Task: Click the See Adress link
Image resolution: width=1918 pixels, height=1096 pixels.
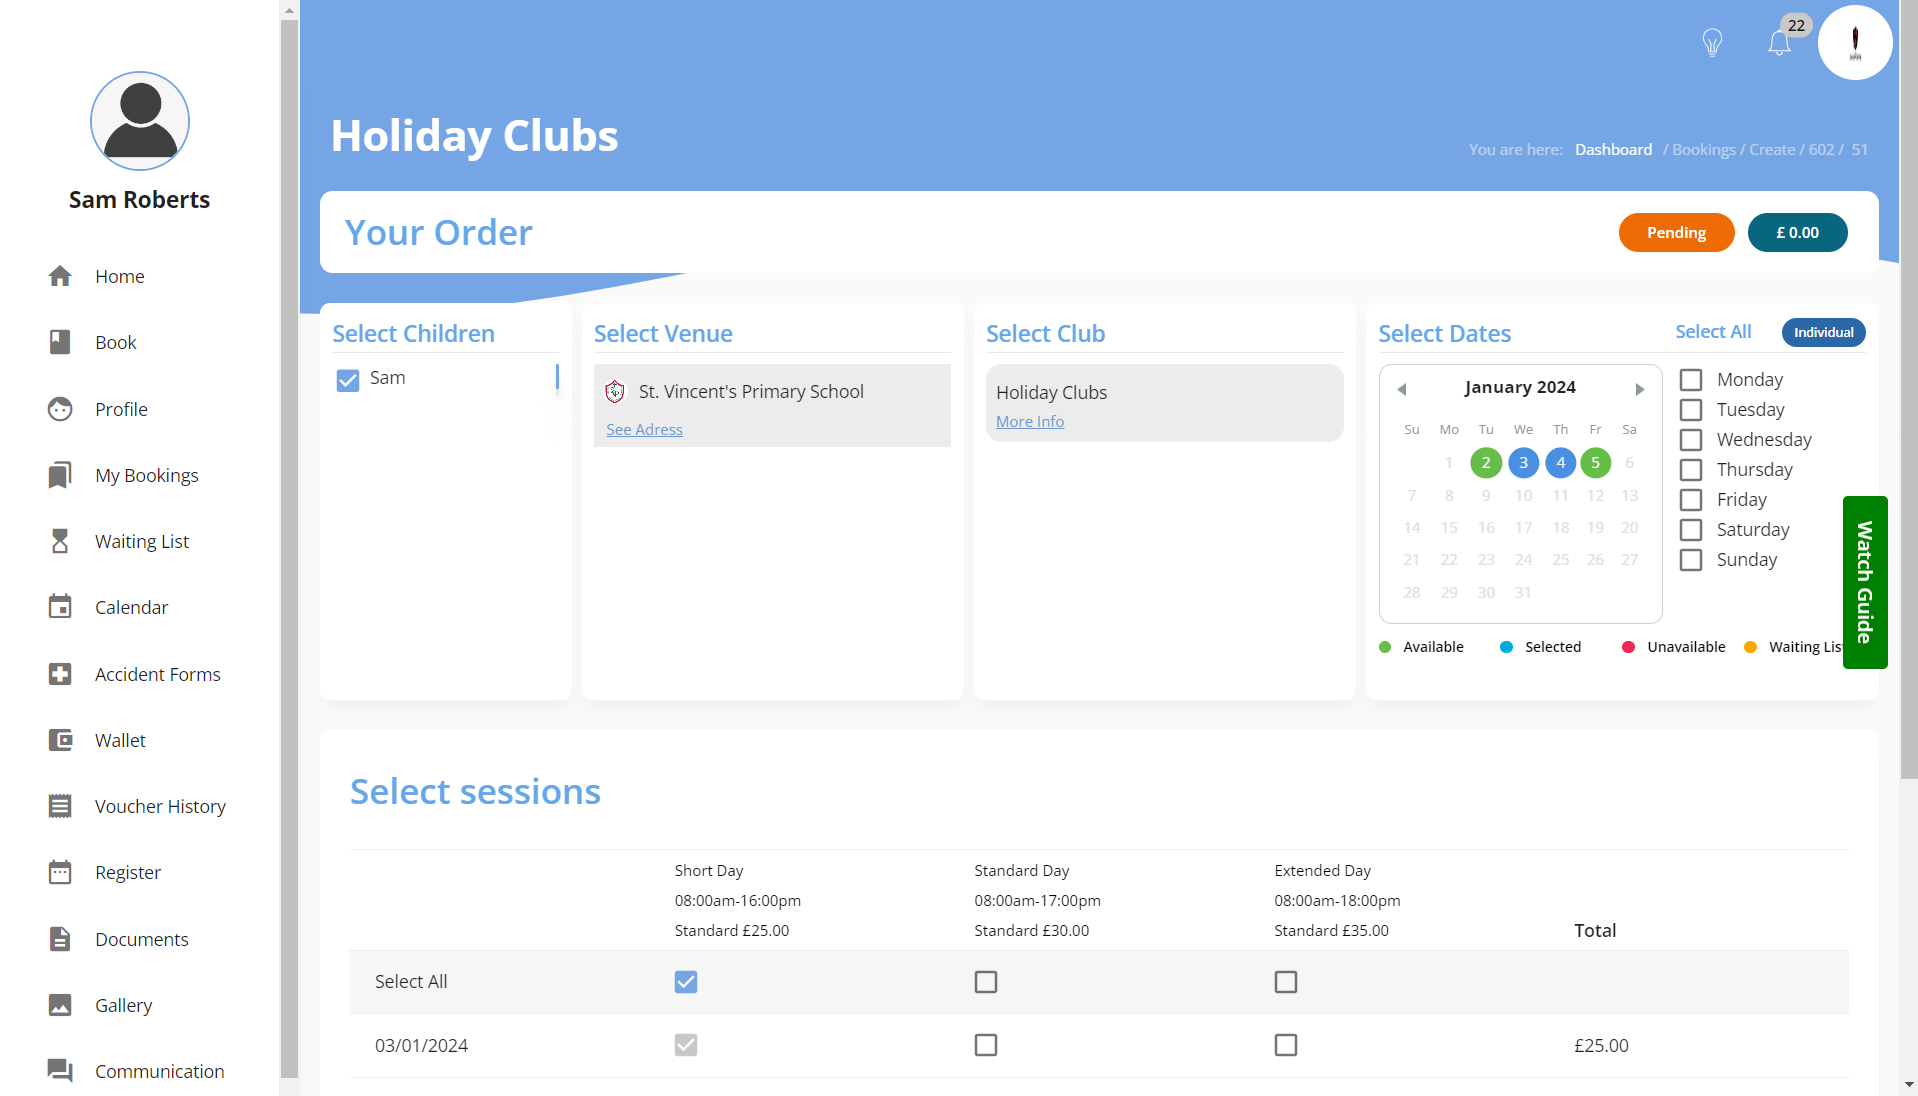Action: [x=644, y=429]
